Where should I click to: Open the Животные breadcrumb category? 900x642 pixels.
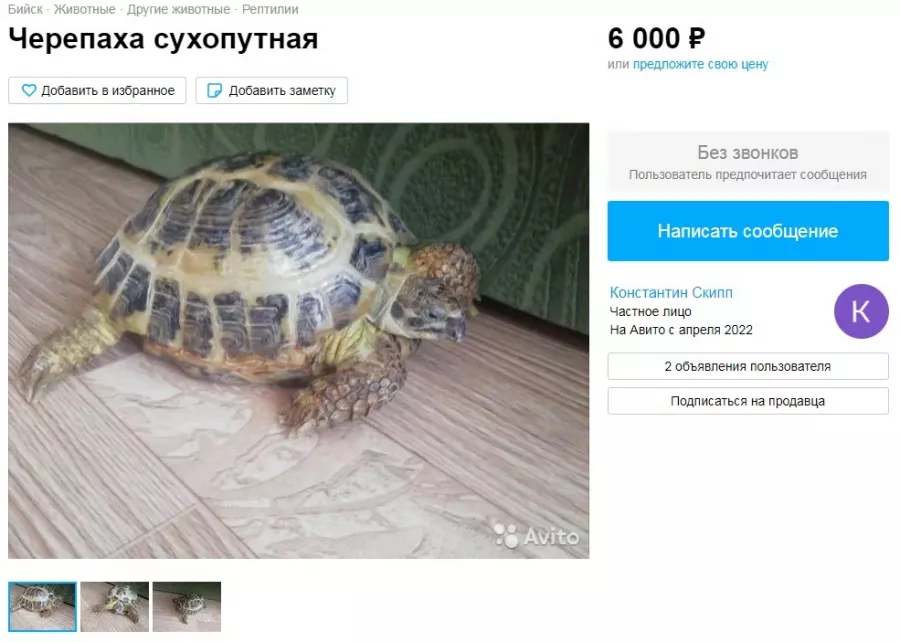[84, 9]
